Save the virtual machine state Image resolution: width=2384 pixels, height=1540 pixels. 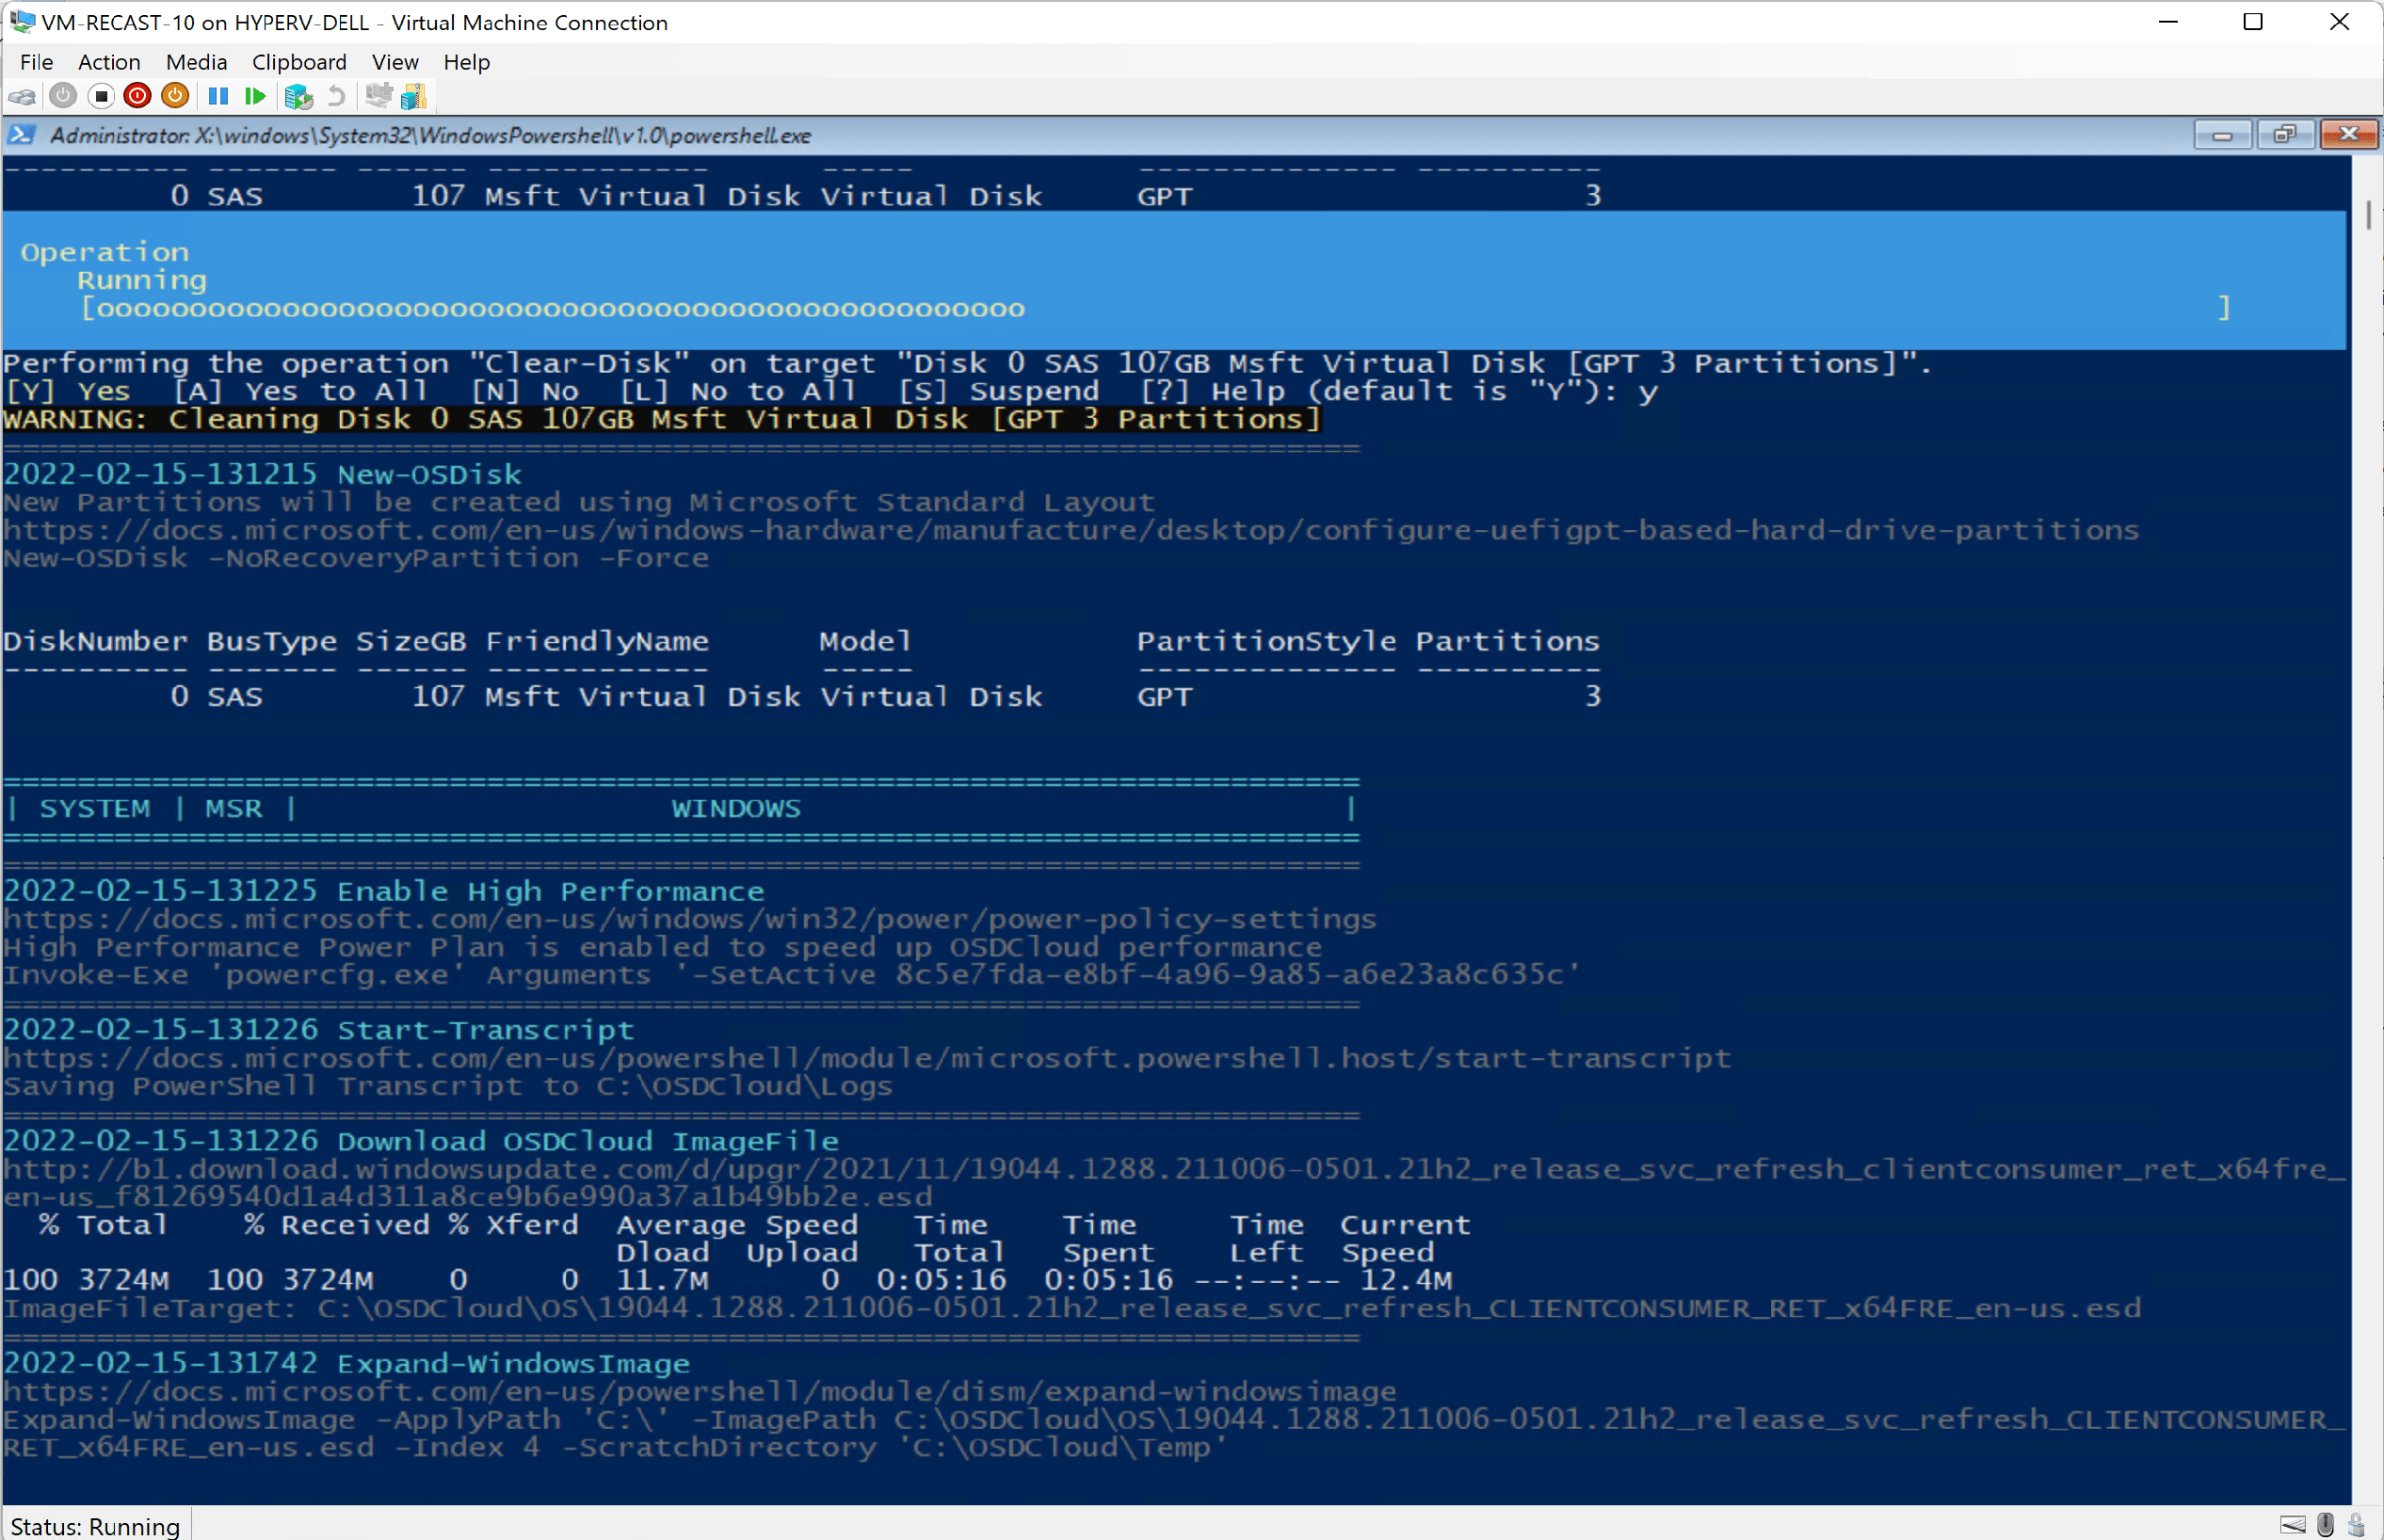pos(175,96)
